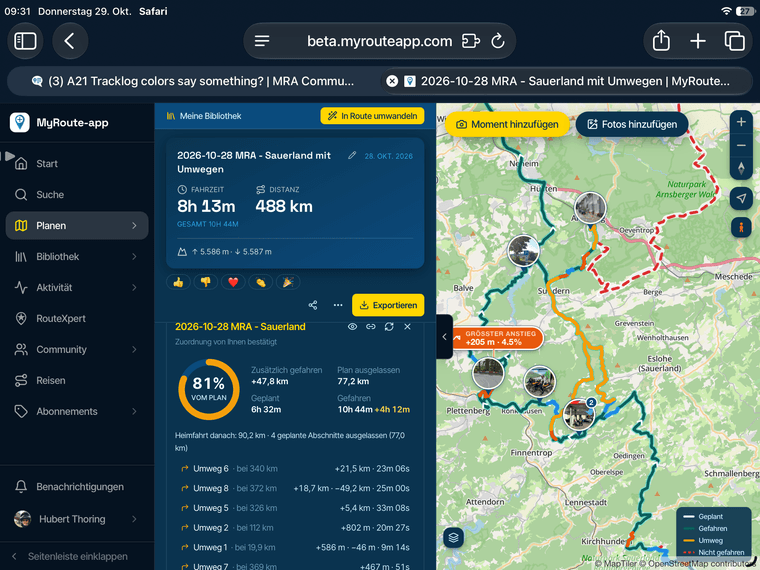Open Safari share sheet

pyautogui.click(x=661, y=41)
